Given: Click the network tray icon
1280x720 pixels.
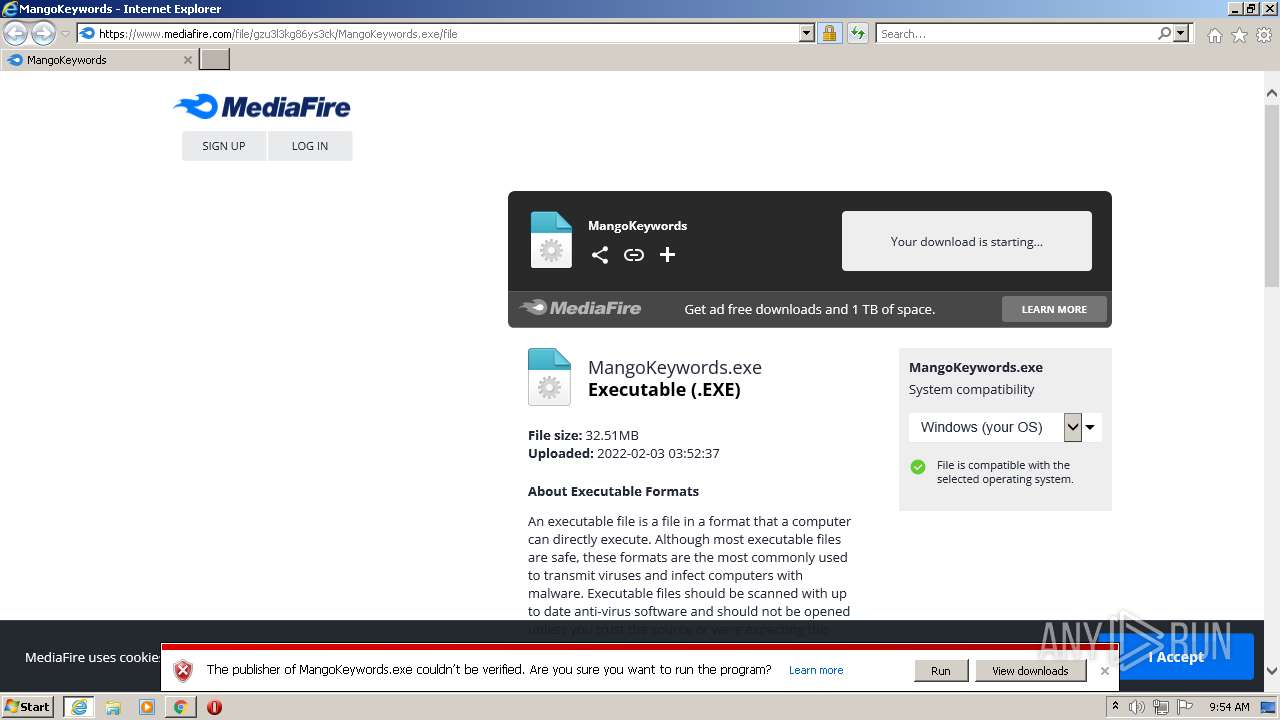Looking at the screenshot, I should pos(1161,707).
